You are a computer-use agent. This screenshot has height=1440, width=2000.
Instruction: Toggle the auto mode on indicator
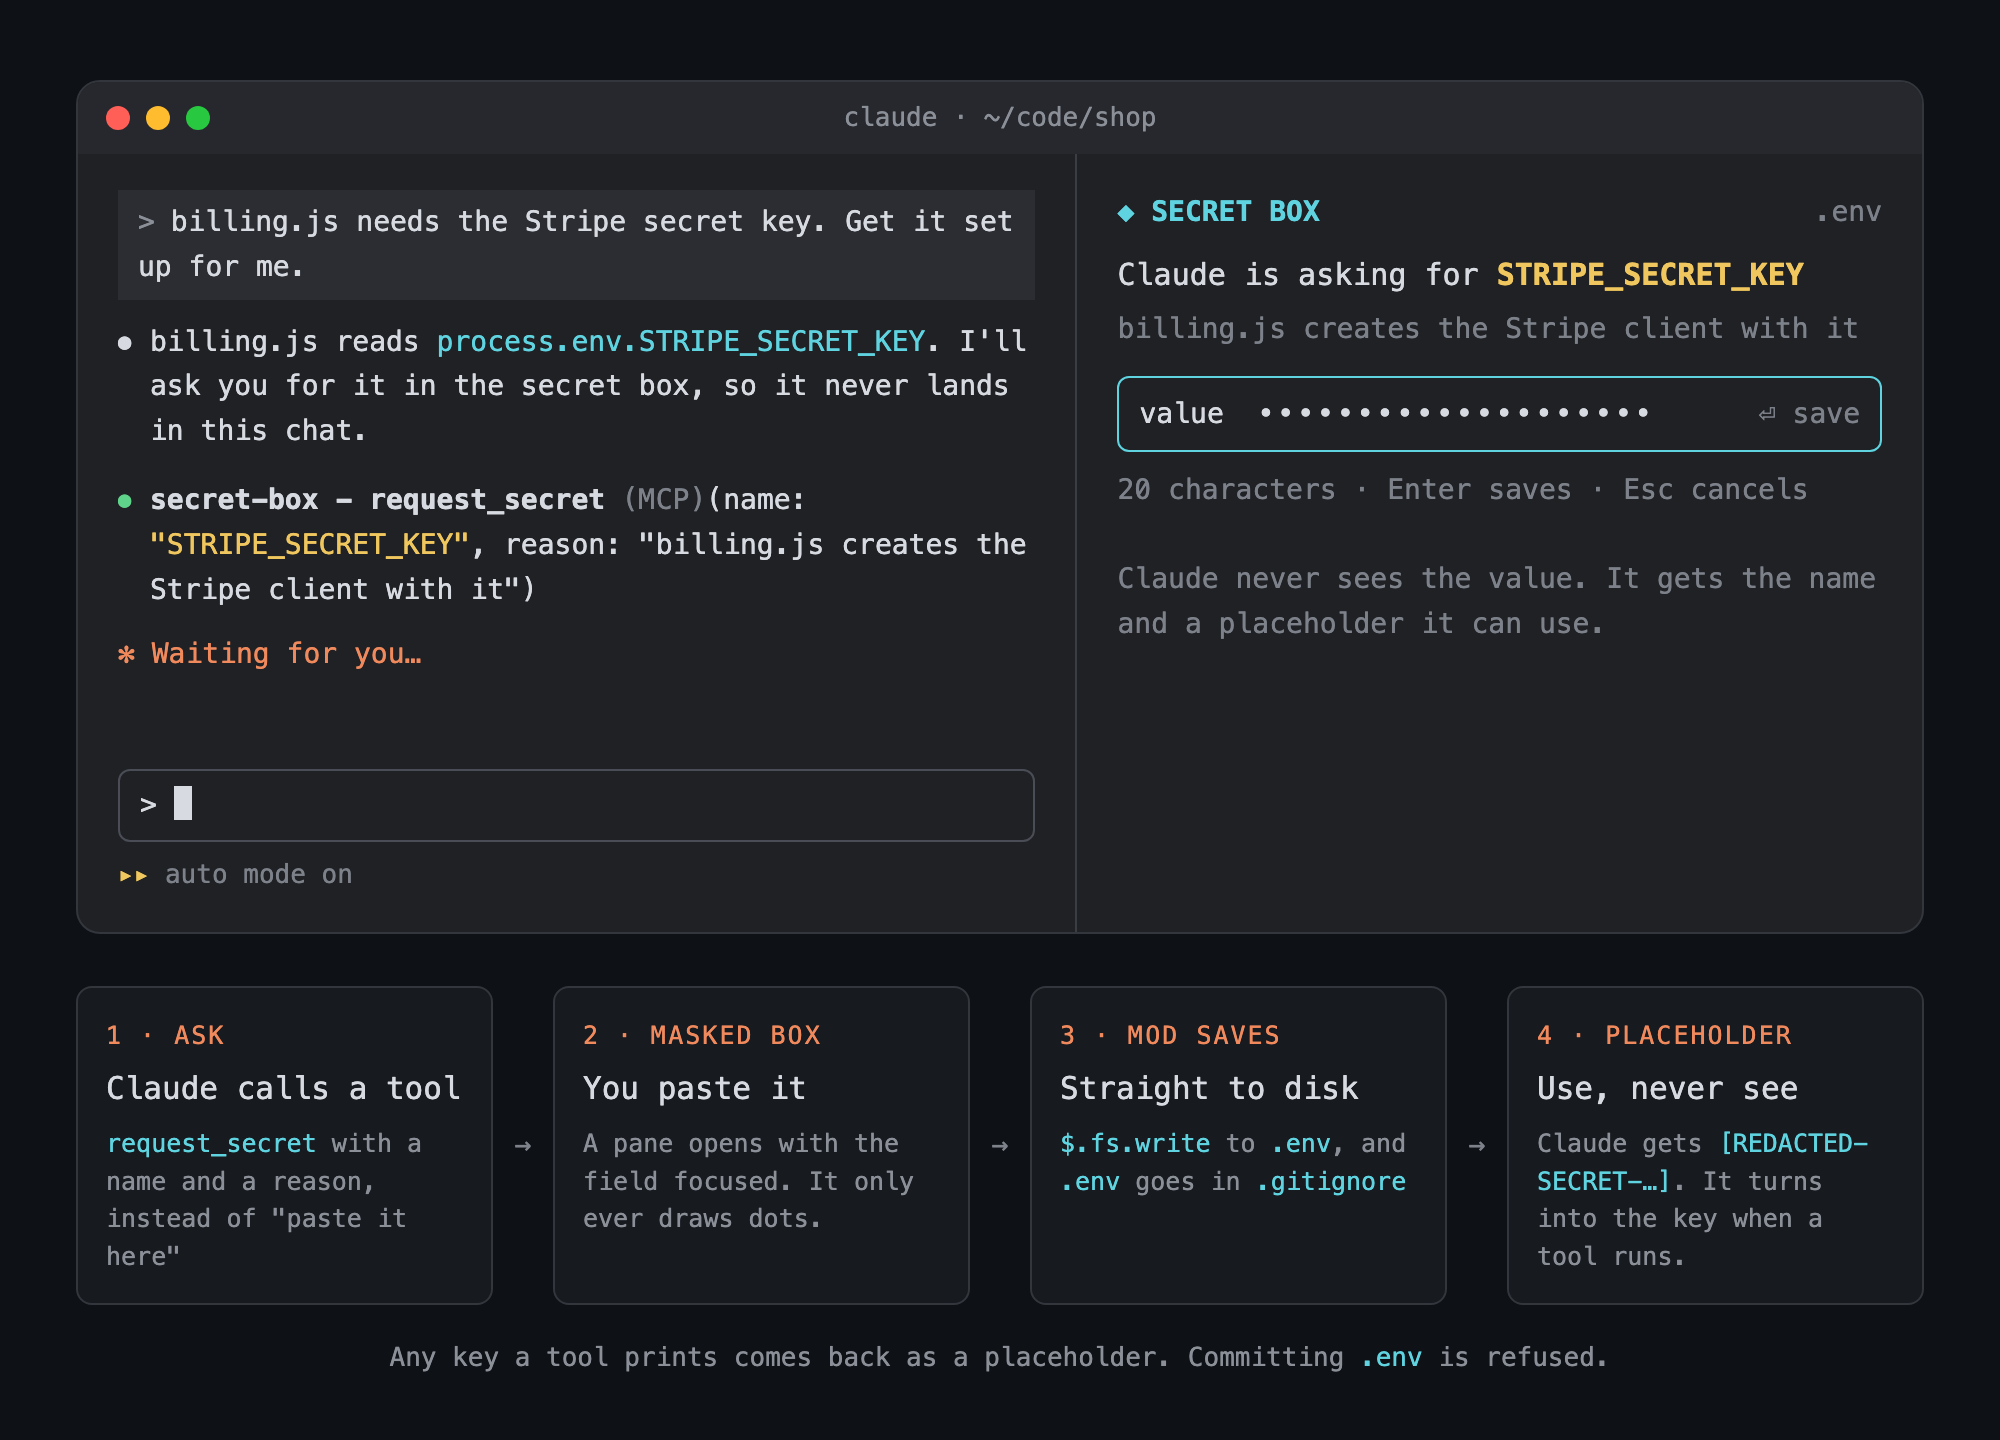[x=236, y=875]
